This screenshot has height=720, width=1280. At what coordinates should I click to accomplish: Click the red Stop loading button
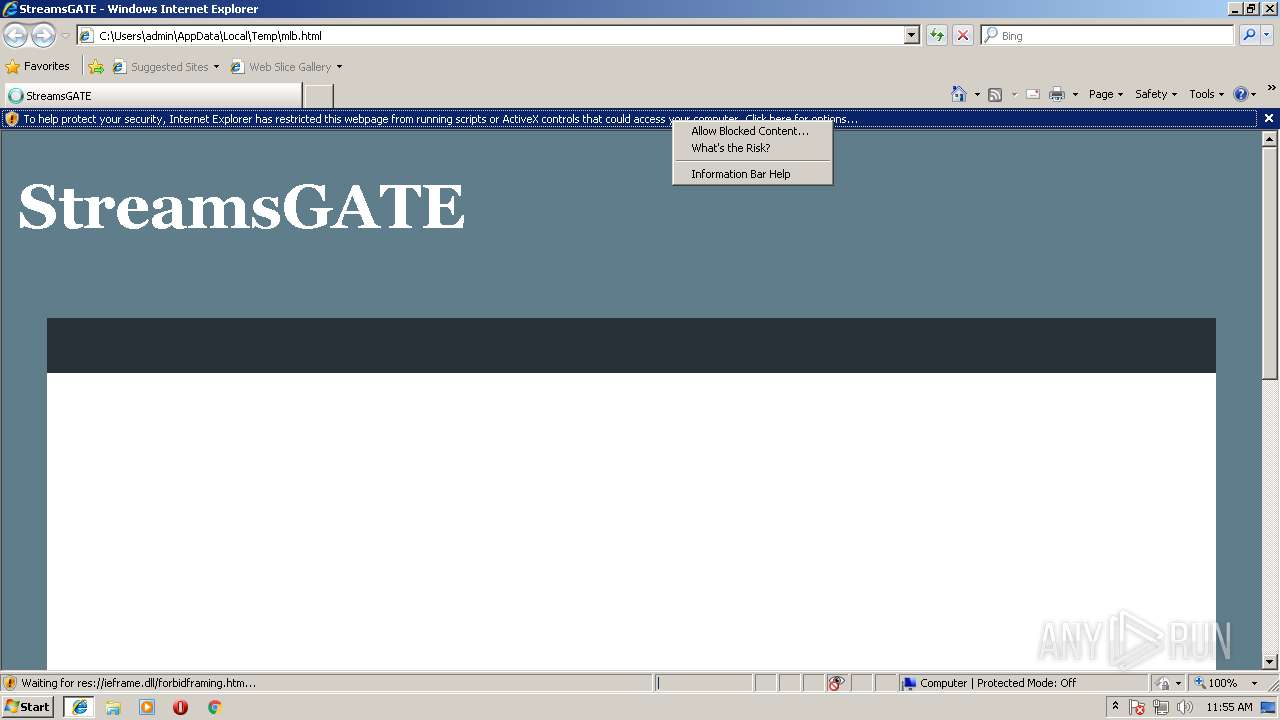(x=963, y=36)
